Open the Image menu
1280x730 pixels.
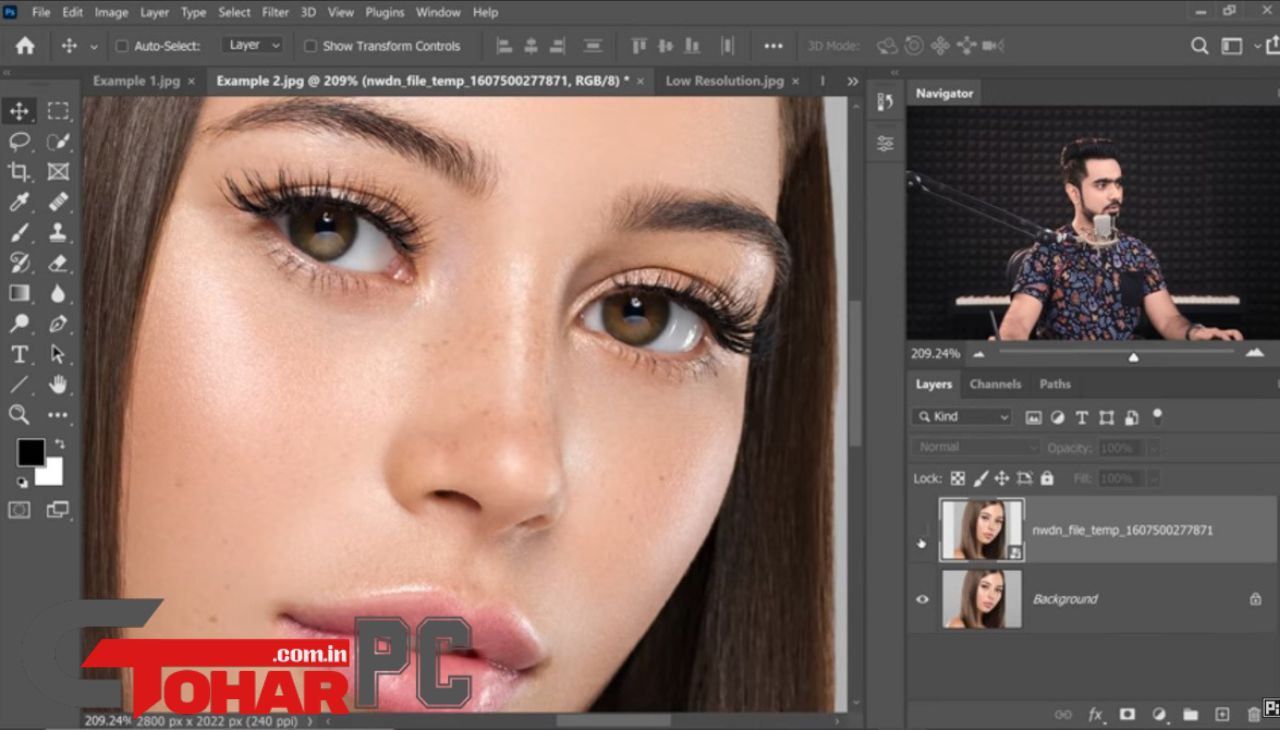click(x=111, y=12)
